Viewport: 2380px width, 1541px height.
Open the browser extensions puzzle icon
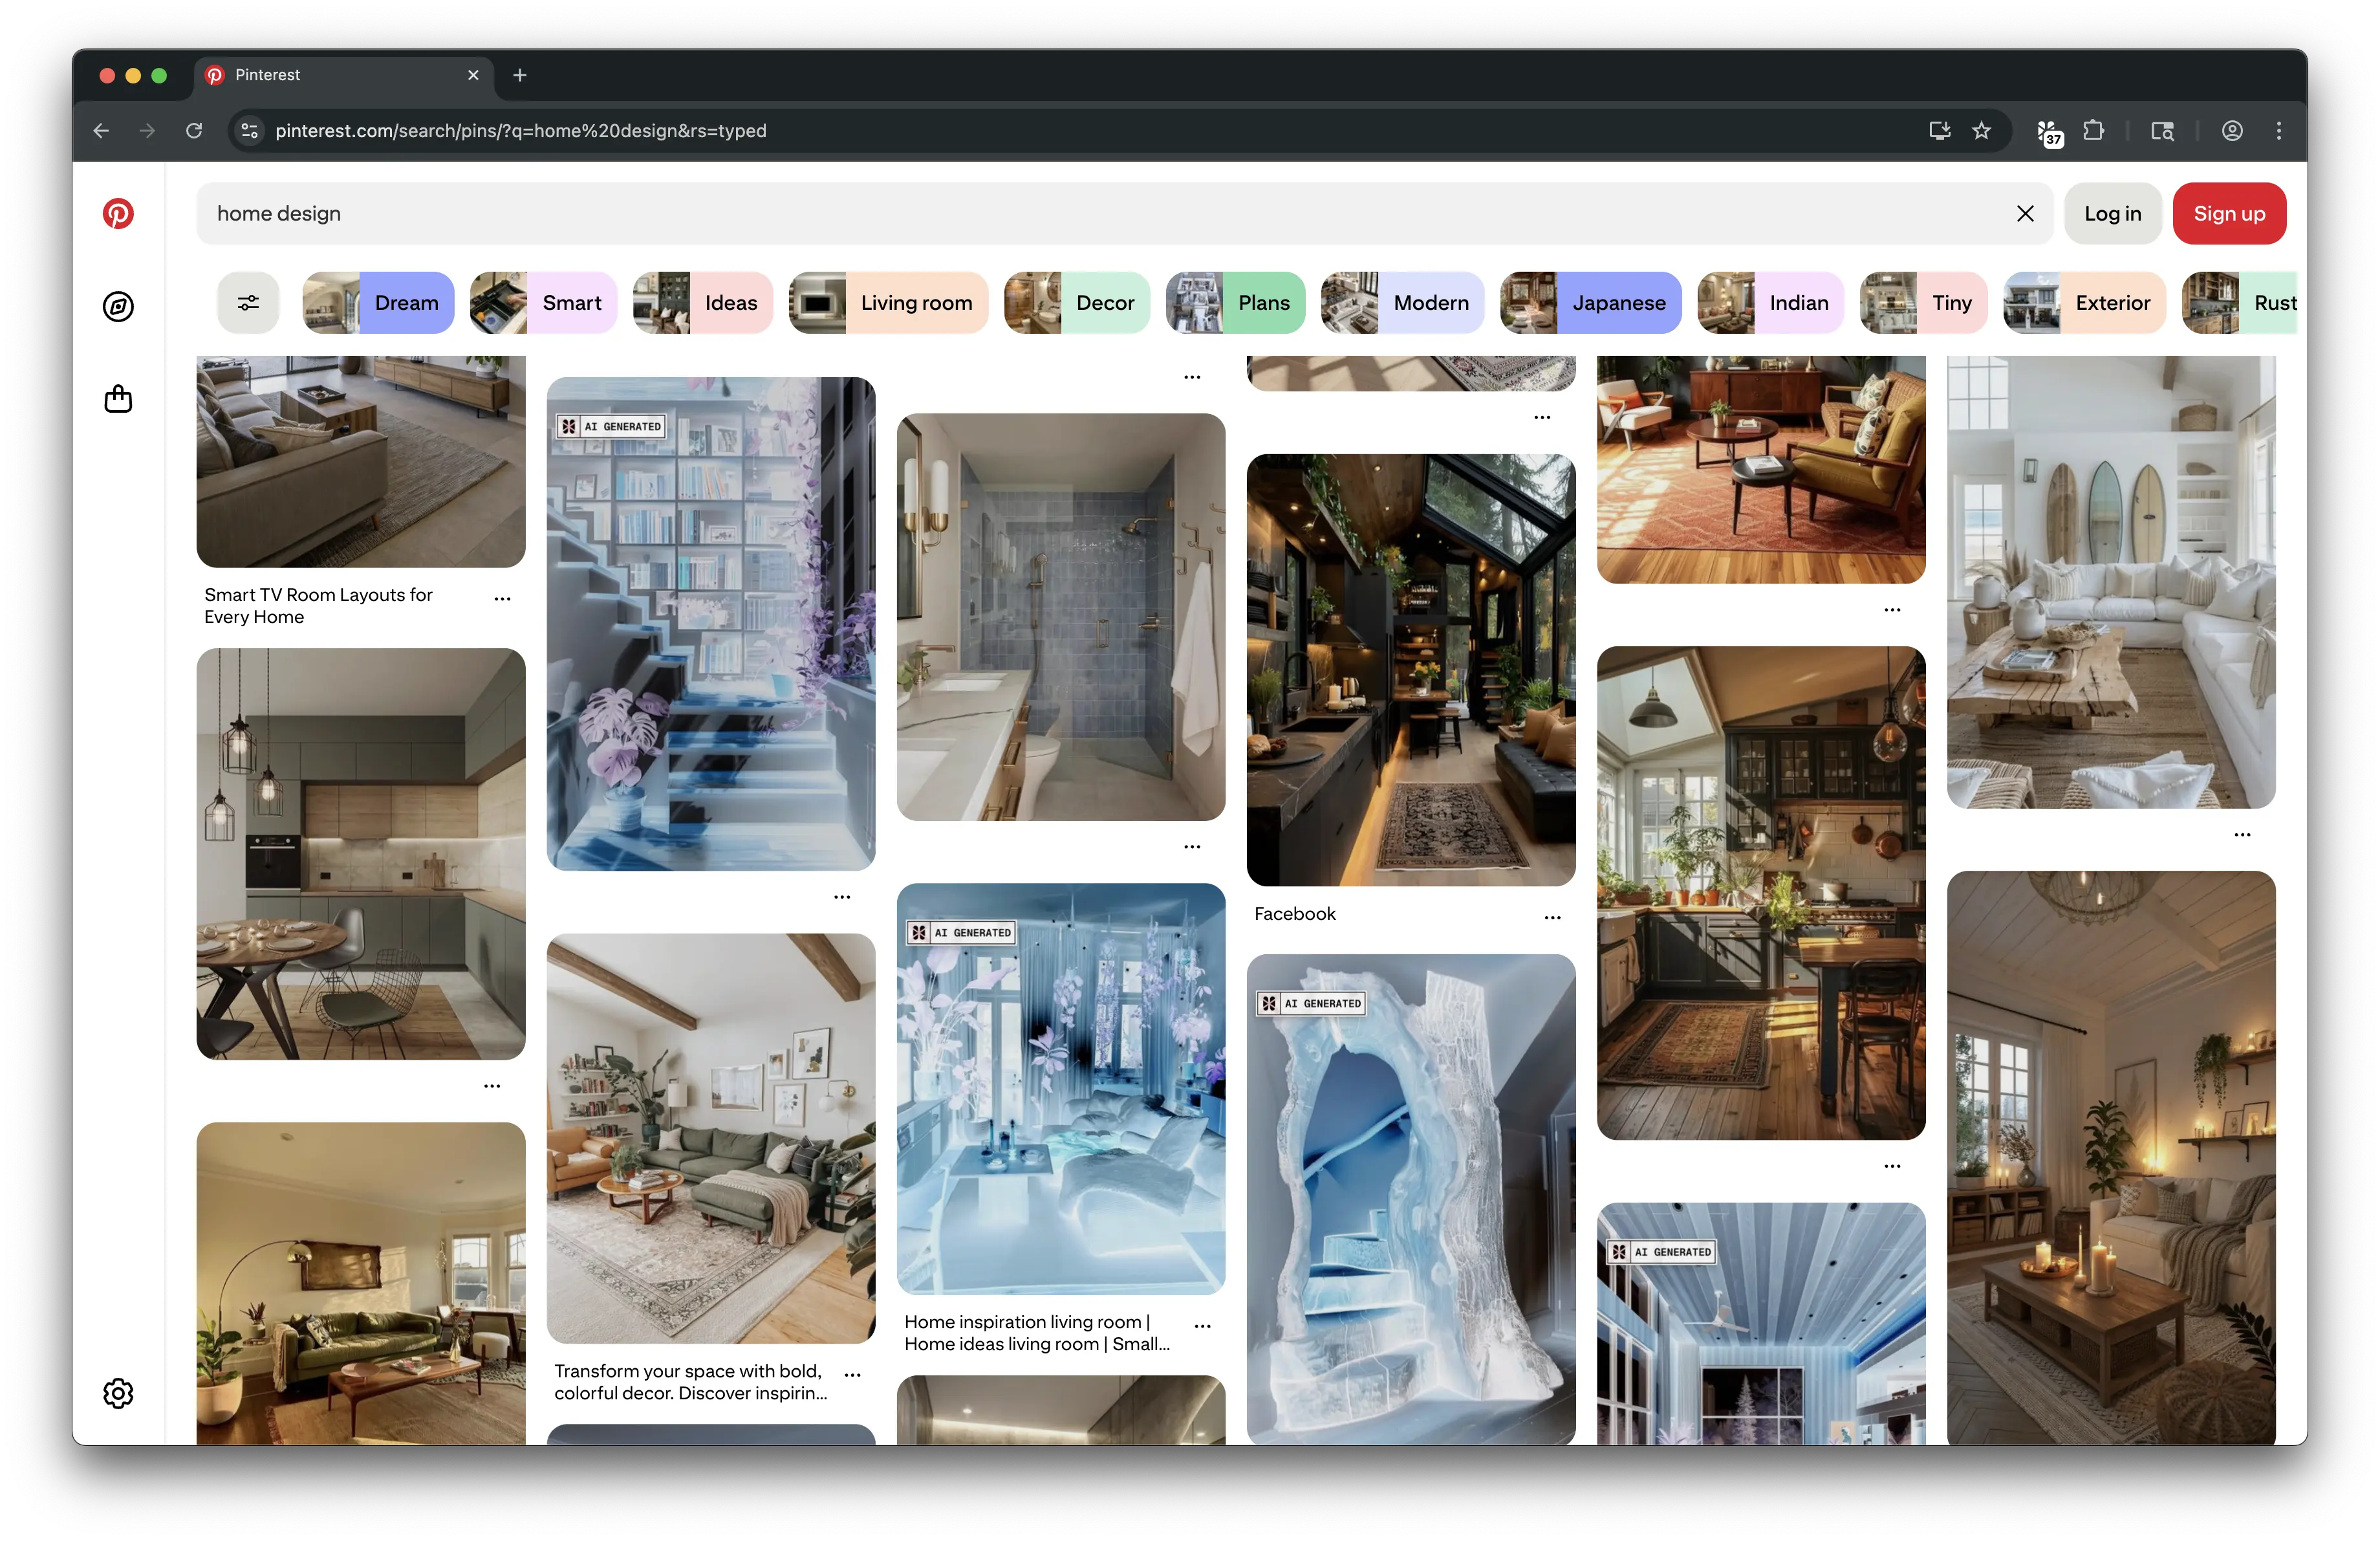click(2093, 131)
